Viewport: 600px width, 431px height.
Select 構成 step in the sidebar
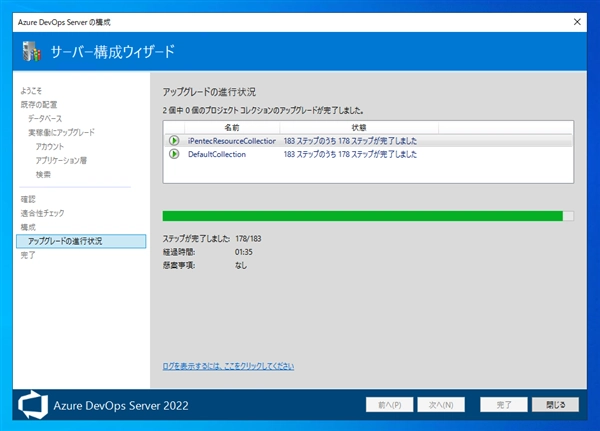point(28,227)
